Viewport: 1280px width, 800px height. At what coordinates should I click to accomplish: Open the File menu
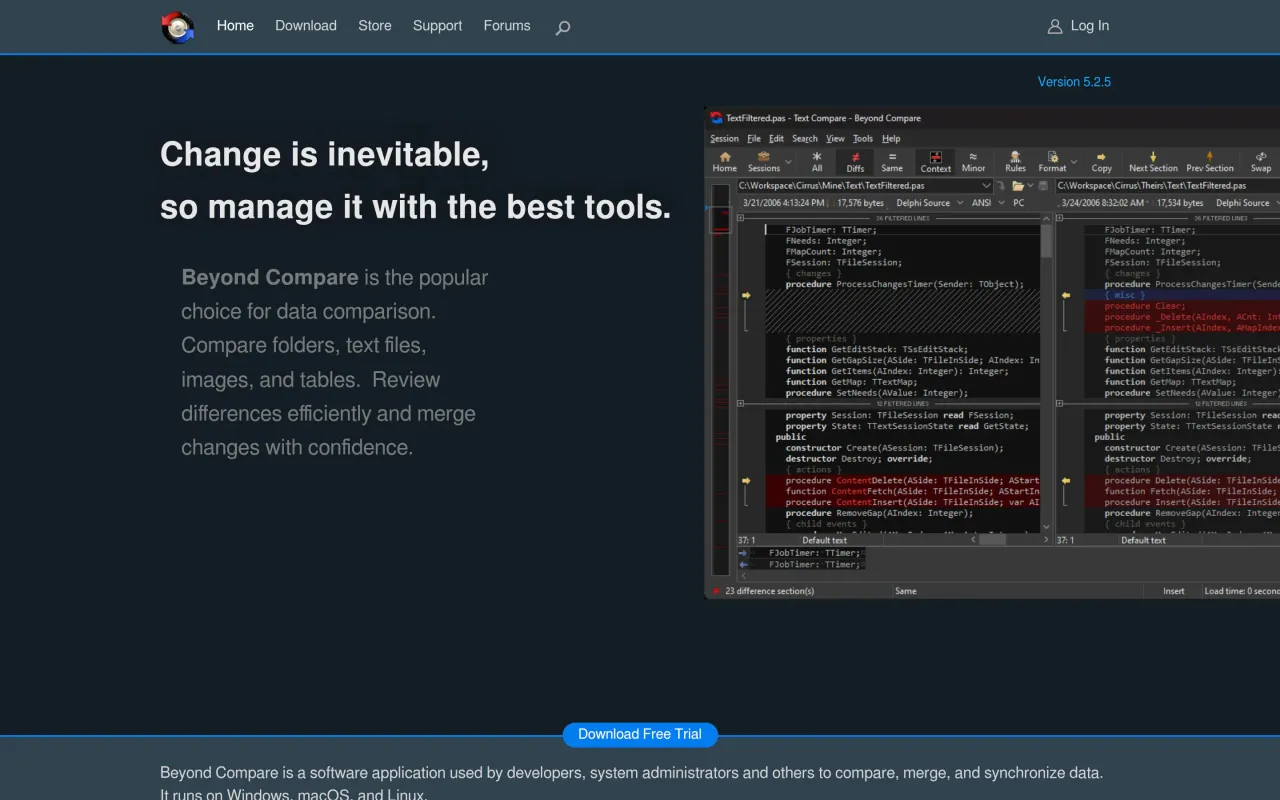(x=754, y=139)
